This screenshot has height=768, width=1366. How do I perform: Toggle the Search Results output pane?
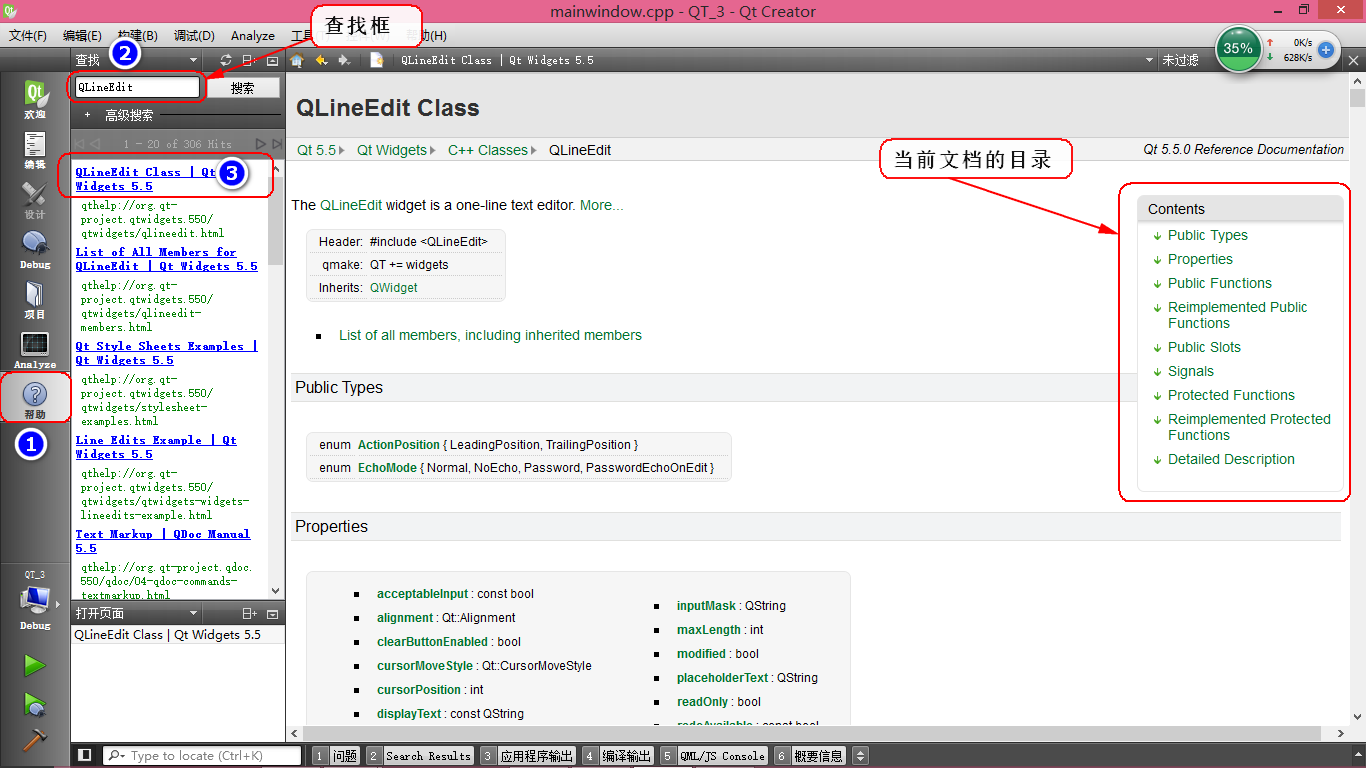419,756
